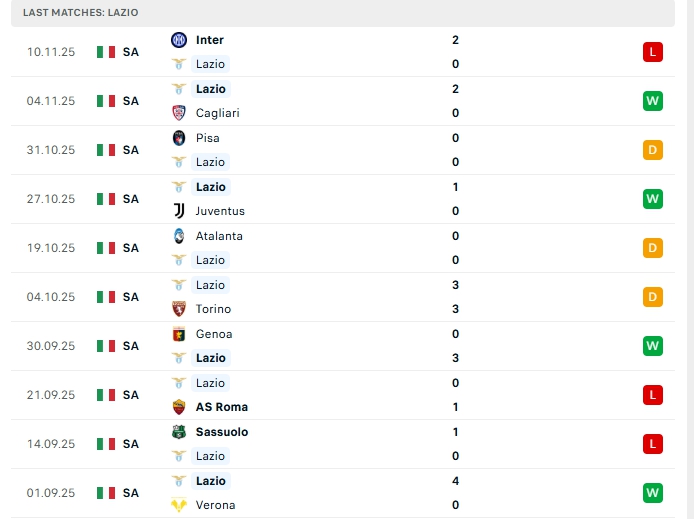The width and height of the screenshot is (694, 519).
Task: Select the red L badge for Inter match
Action: tap(653, 52)
